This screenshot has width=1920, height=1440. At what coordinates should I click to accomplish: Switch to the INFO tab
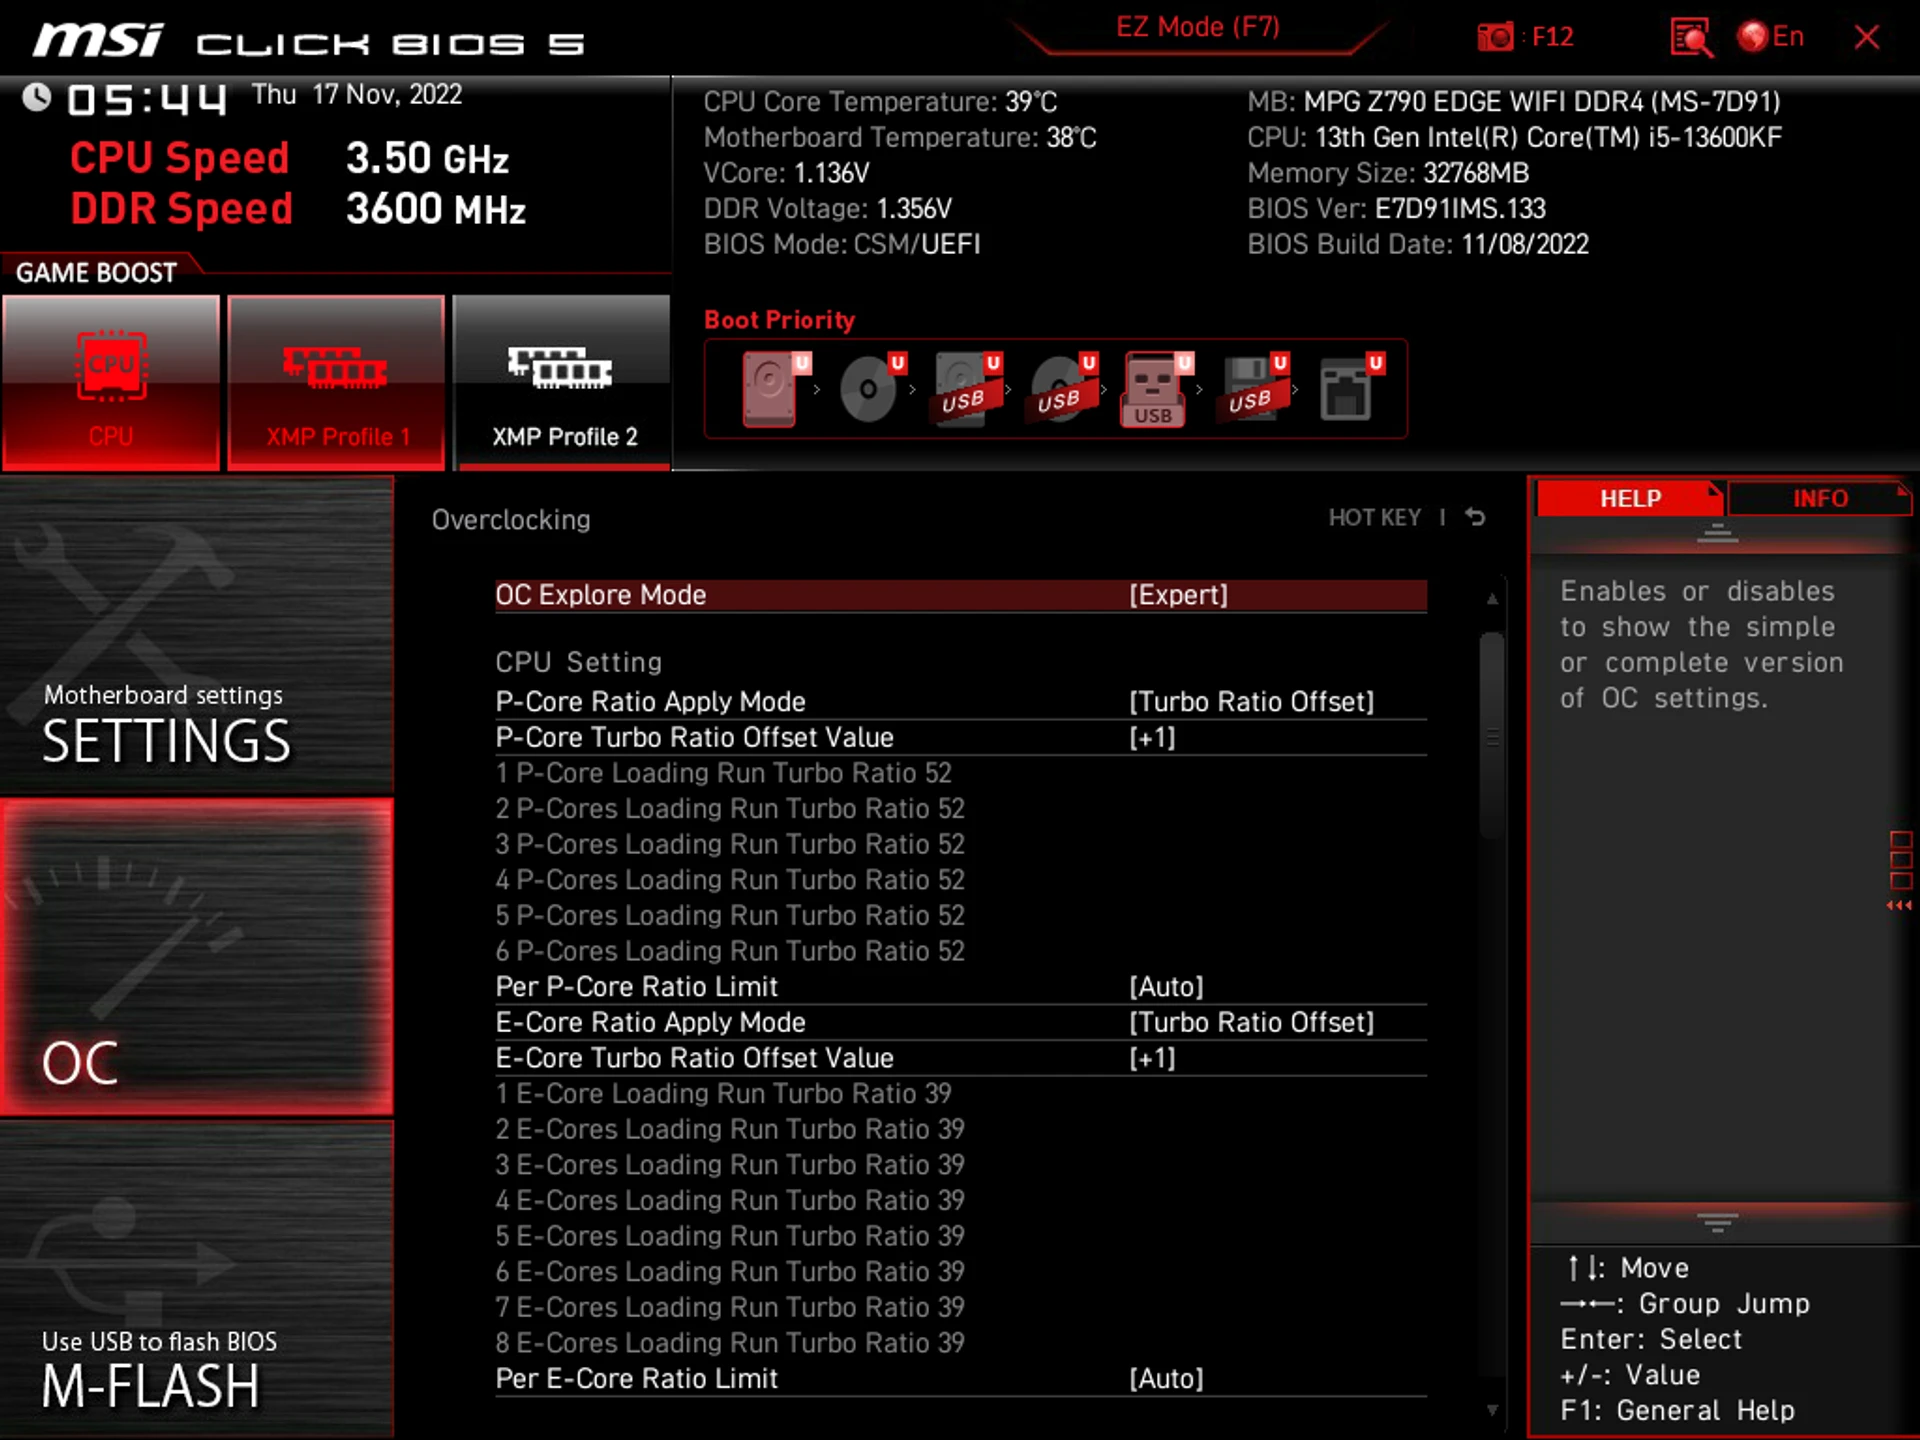click(x=1819, y=498)
